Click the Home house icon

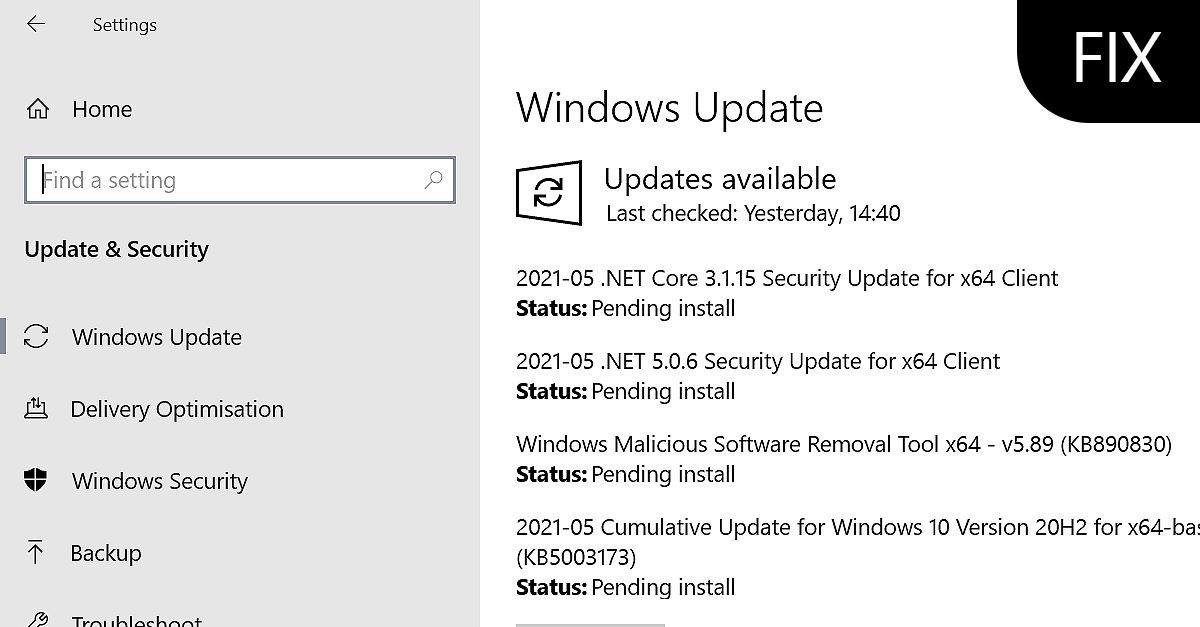pyautogui.click(x=37, y=108)
